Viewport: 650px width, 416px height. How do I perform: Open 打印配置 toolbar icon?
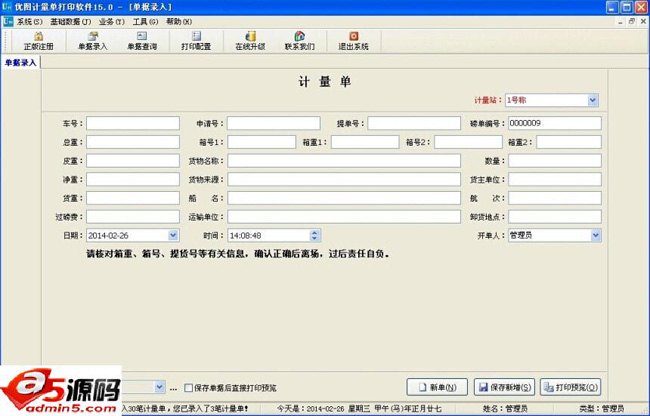coord(196,41)
